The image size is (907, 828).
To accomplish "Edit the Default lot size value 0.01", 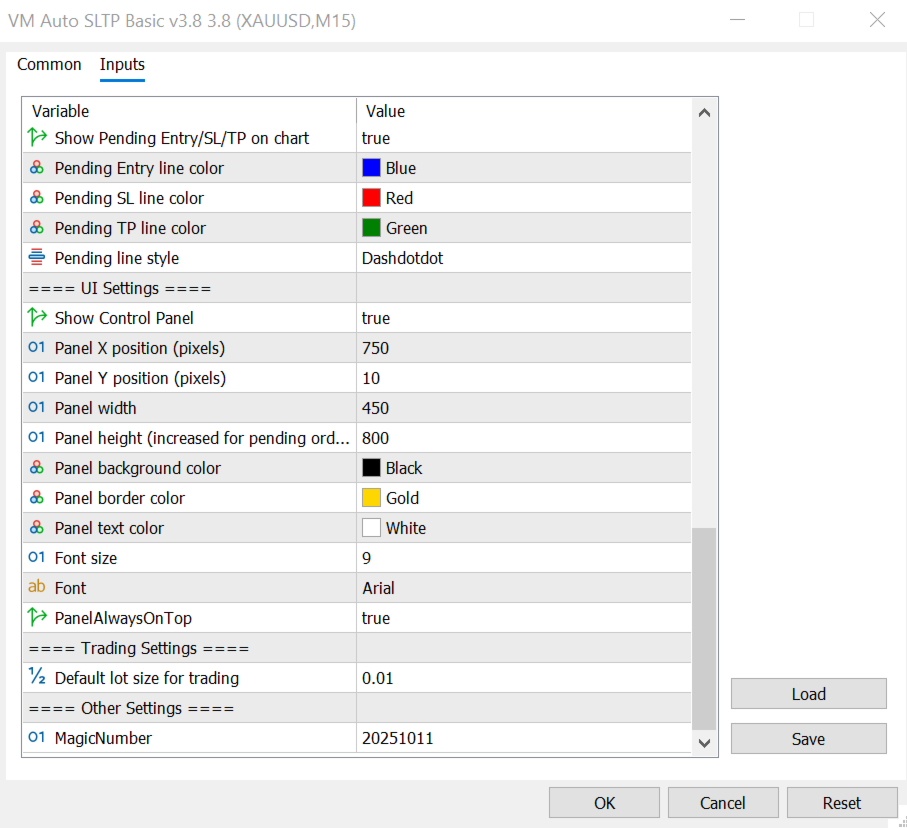I will point(524,678).
